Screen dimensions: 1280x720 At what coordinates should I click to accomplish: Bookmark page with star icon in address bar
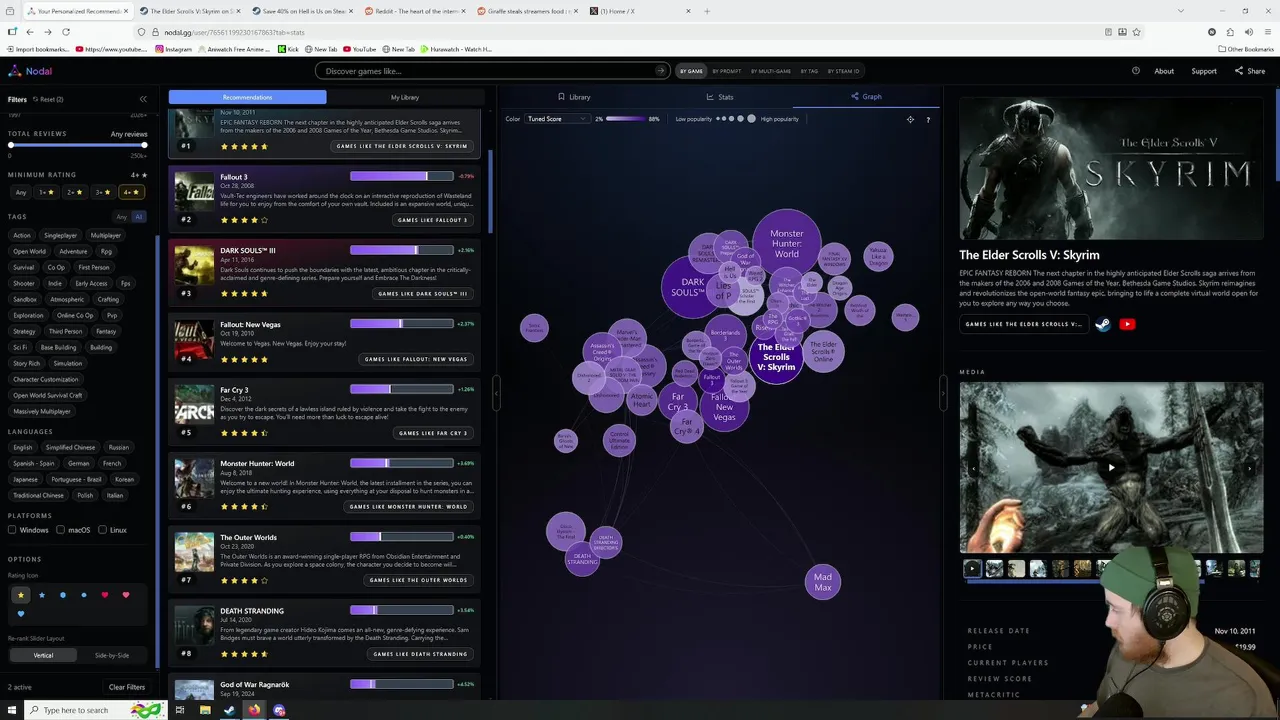coord(1136,32)
